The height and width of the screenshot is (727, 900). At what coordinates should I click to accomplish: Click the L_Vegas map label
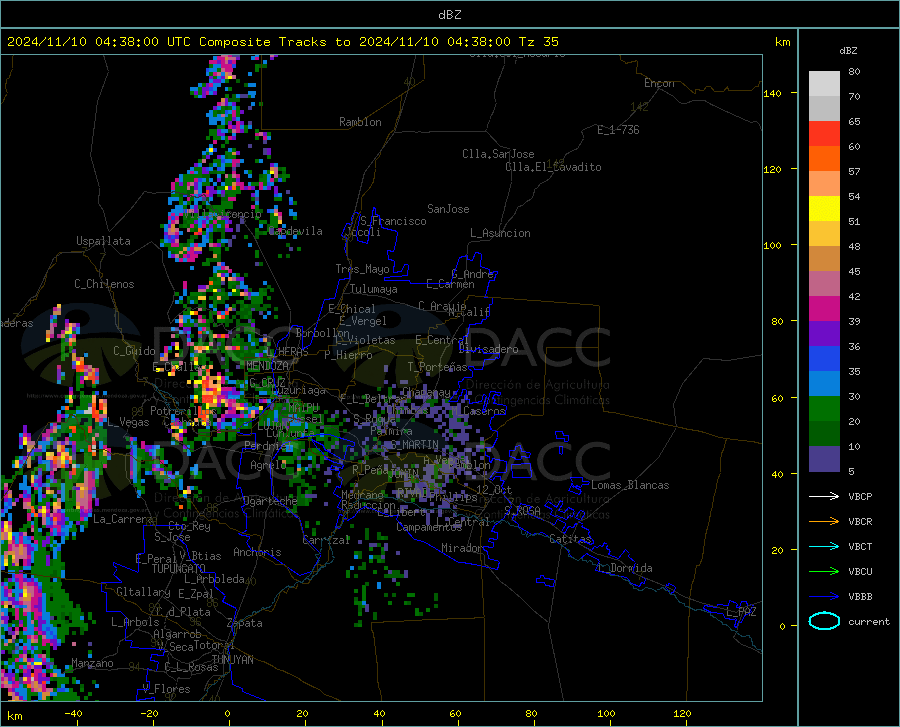tap(129, 422)
